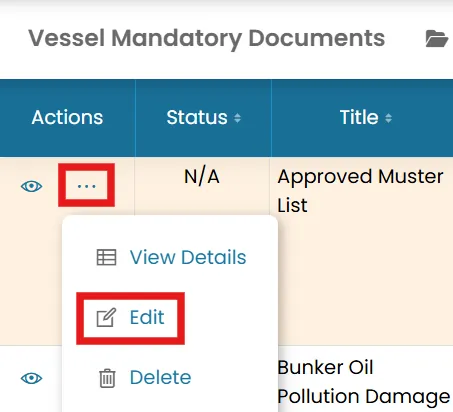The width and height of the screenshot is (453, 412).
Task: Click the Bunker Oil Pollution Damage title text
Action: [364, 382]
